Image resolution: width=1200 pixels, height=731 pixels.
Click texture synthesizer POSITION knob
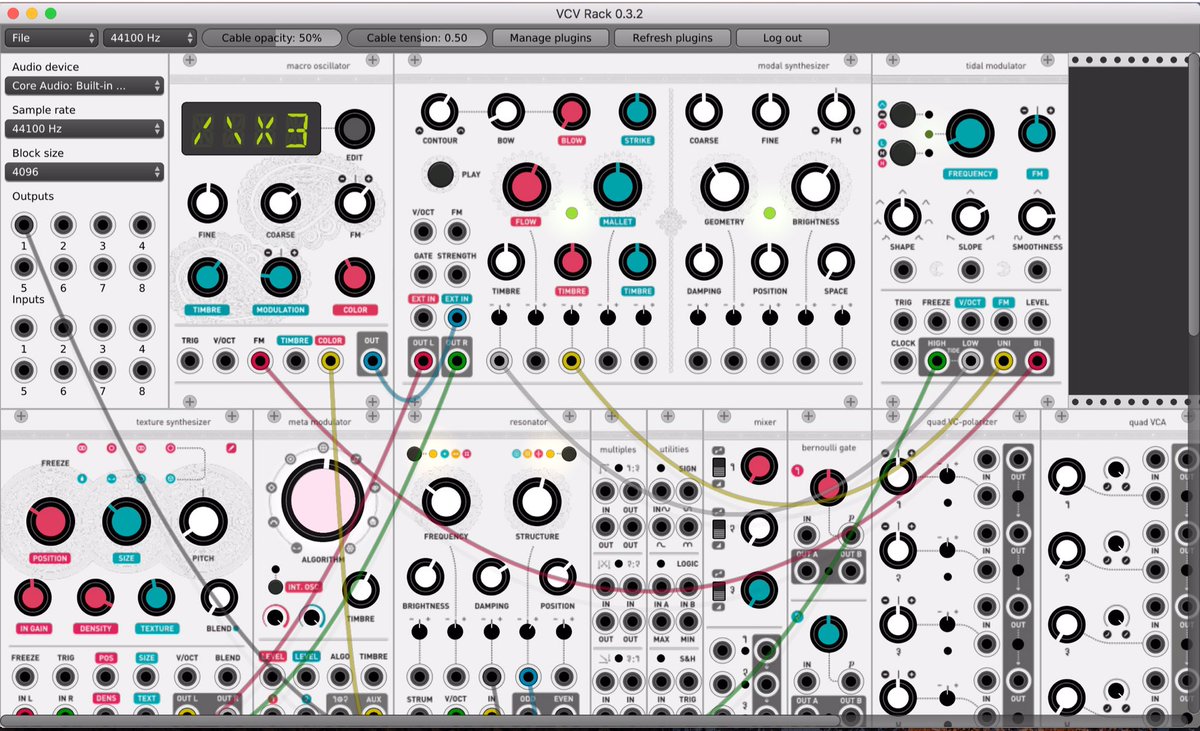click(x=50, y=522)
